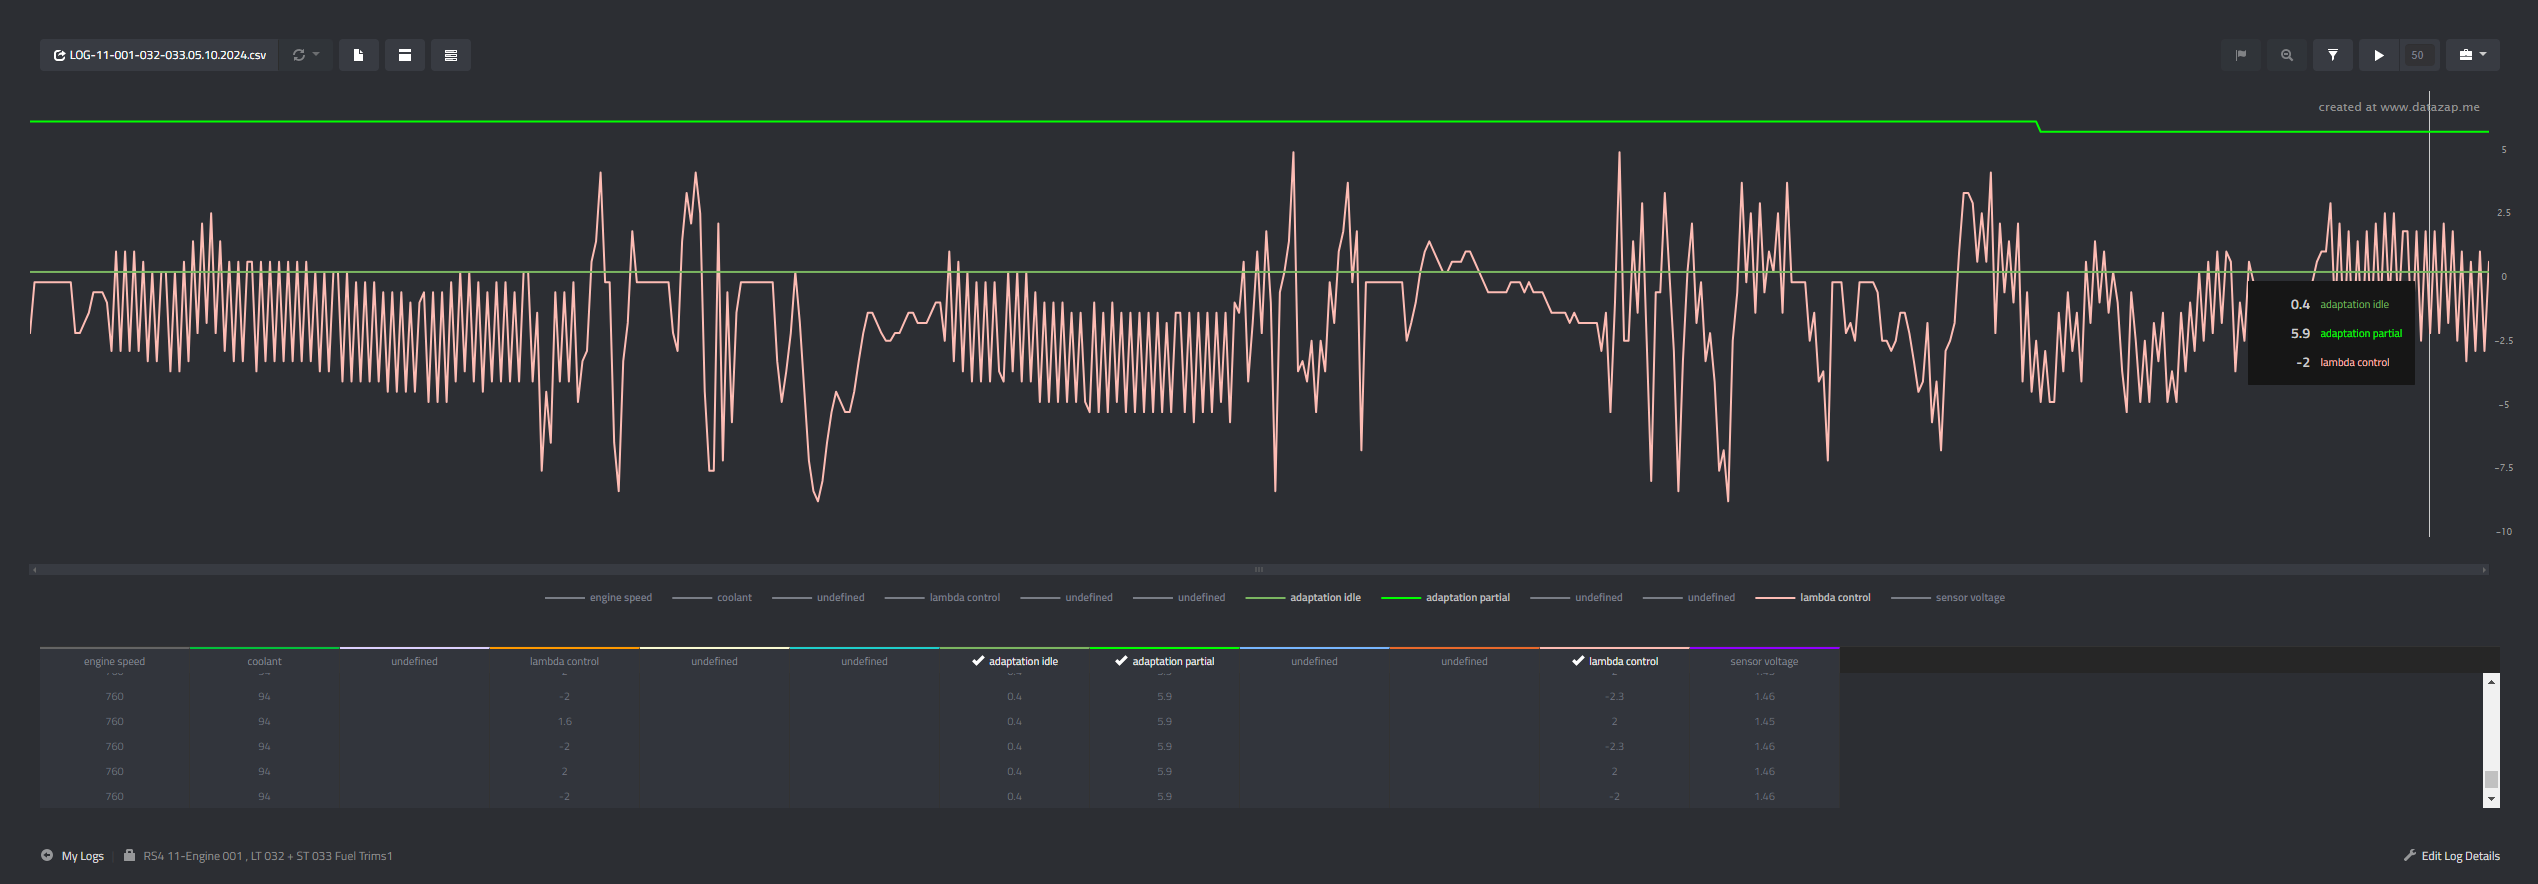Click the table scrollbar down arrow

coord(2491,800)
